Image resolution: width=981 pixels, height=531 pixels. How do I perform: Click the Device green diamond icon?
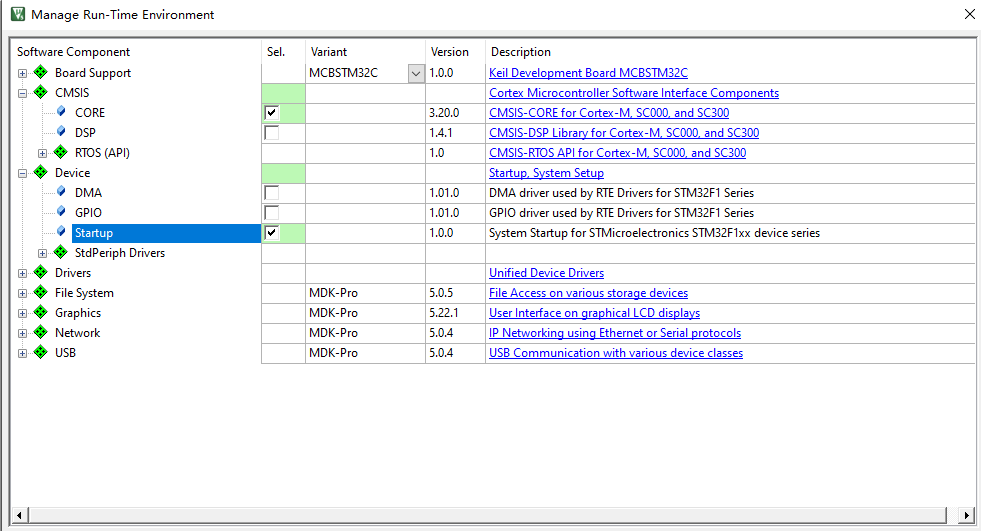point(41,173)
